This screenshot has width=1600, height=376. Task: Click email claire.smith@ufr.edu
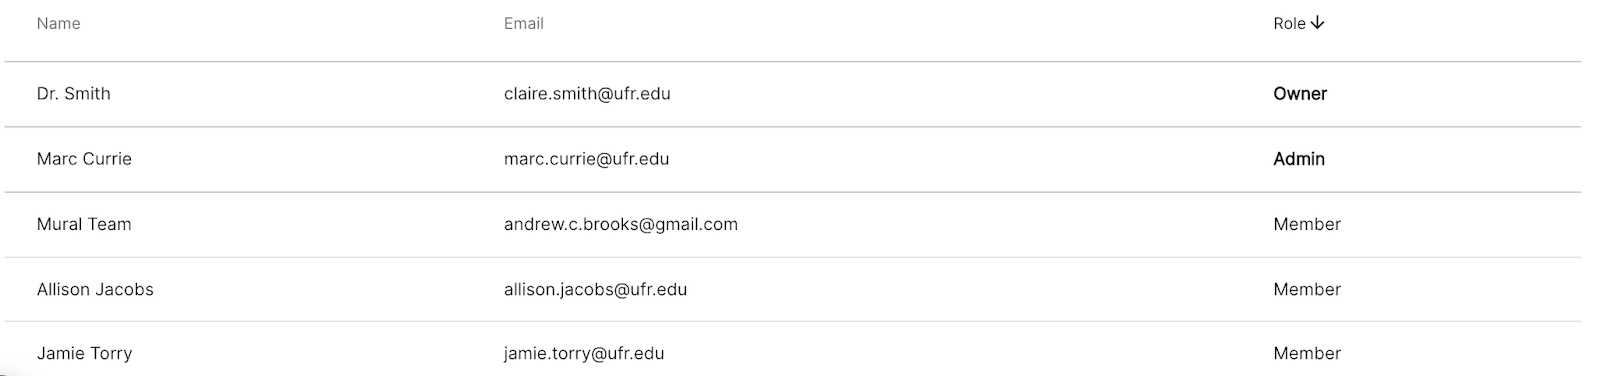587,94
